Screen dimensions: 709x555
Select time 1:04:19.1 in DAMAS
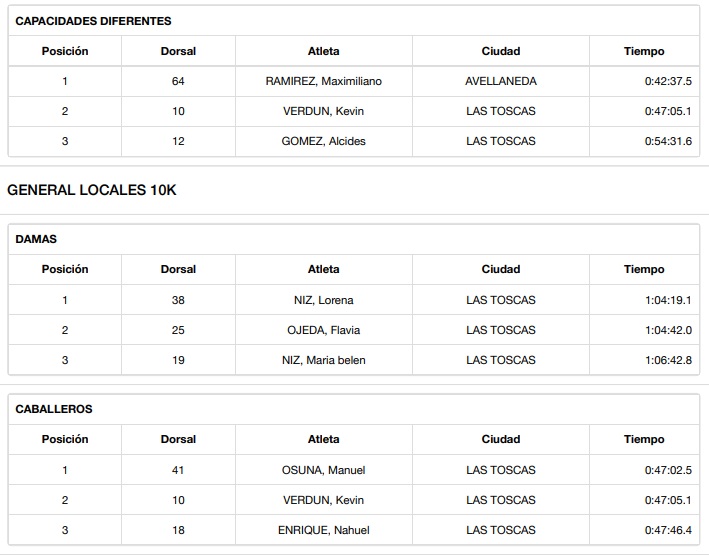(x=668, y=300)
